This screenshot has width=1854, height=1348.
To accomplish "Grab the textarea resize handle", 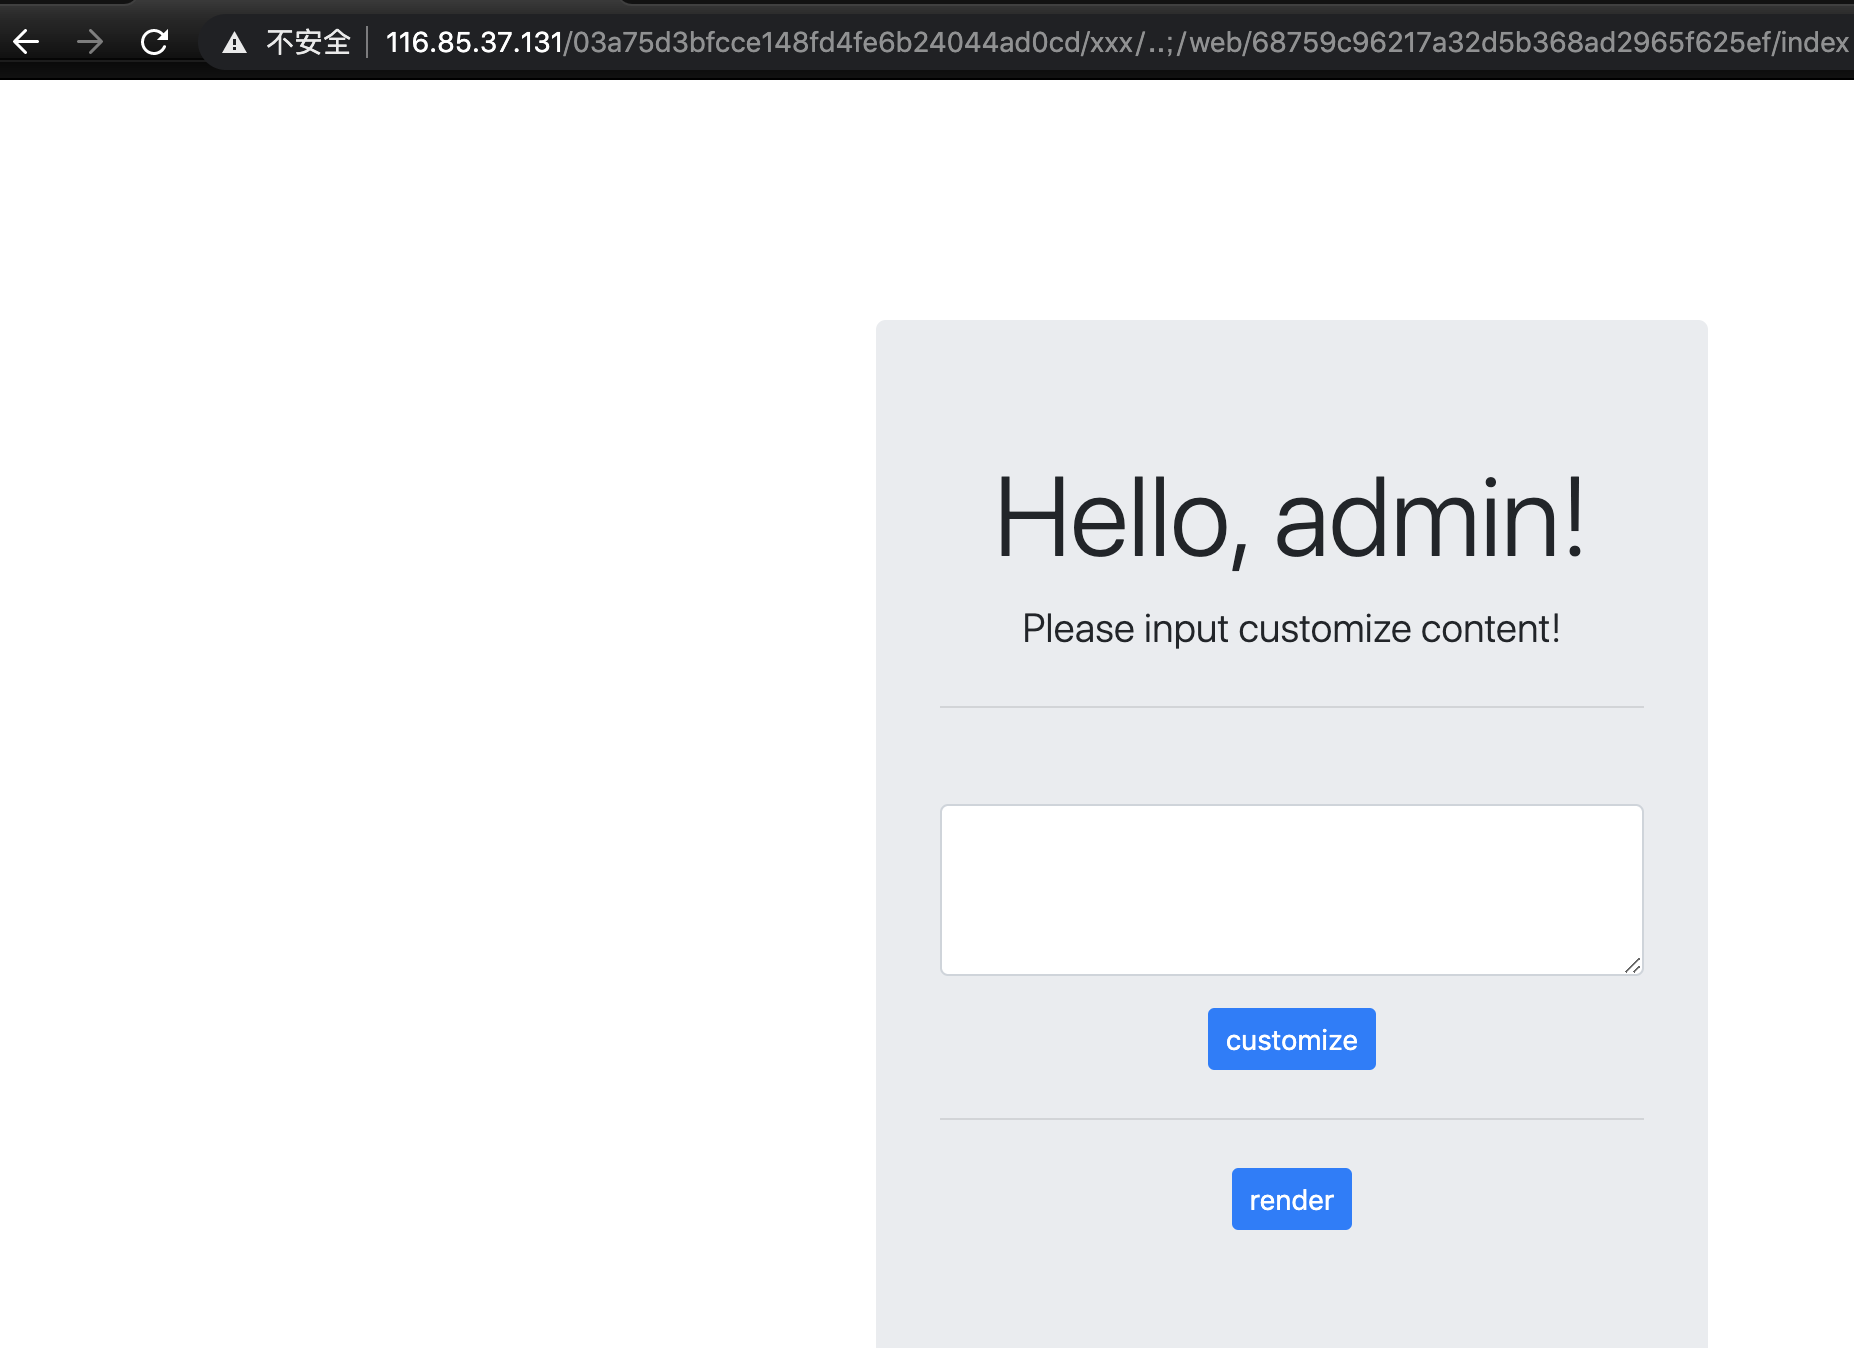I will coord(1632,965).
